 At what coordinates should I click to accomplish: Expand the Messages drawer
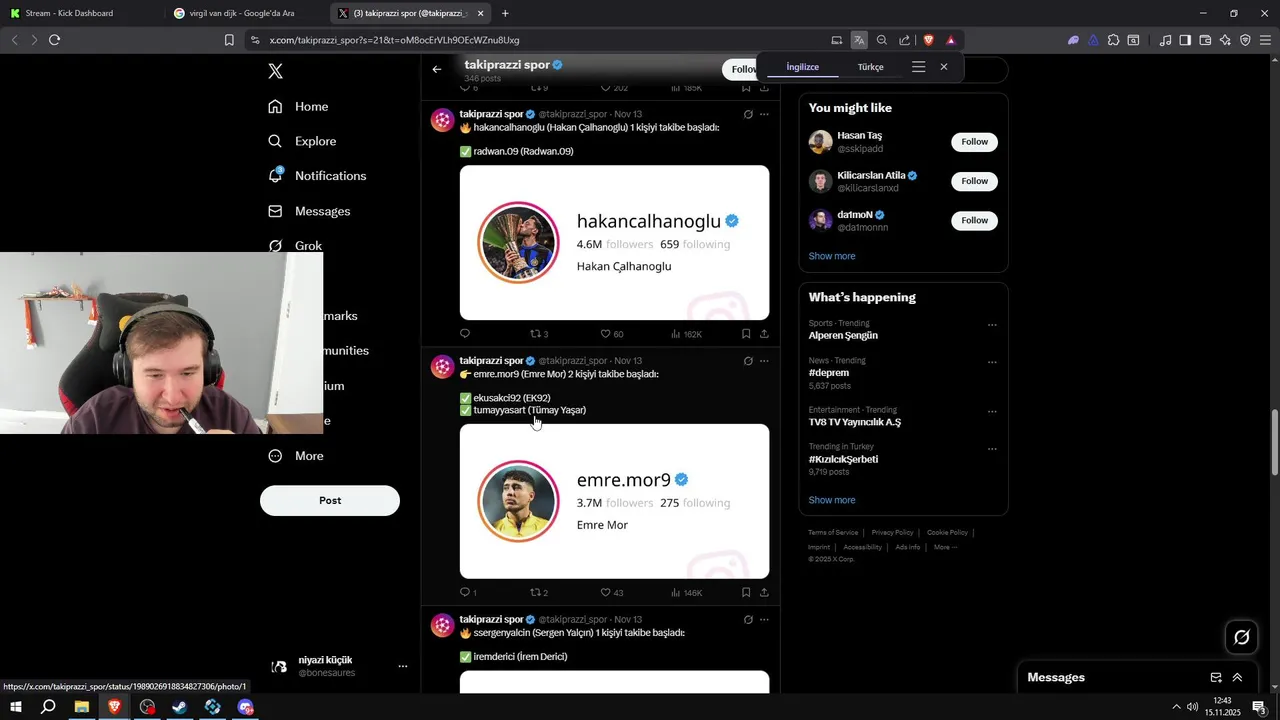(x=1237, y=677)
